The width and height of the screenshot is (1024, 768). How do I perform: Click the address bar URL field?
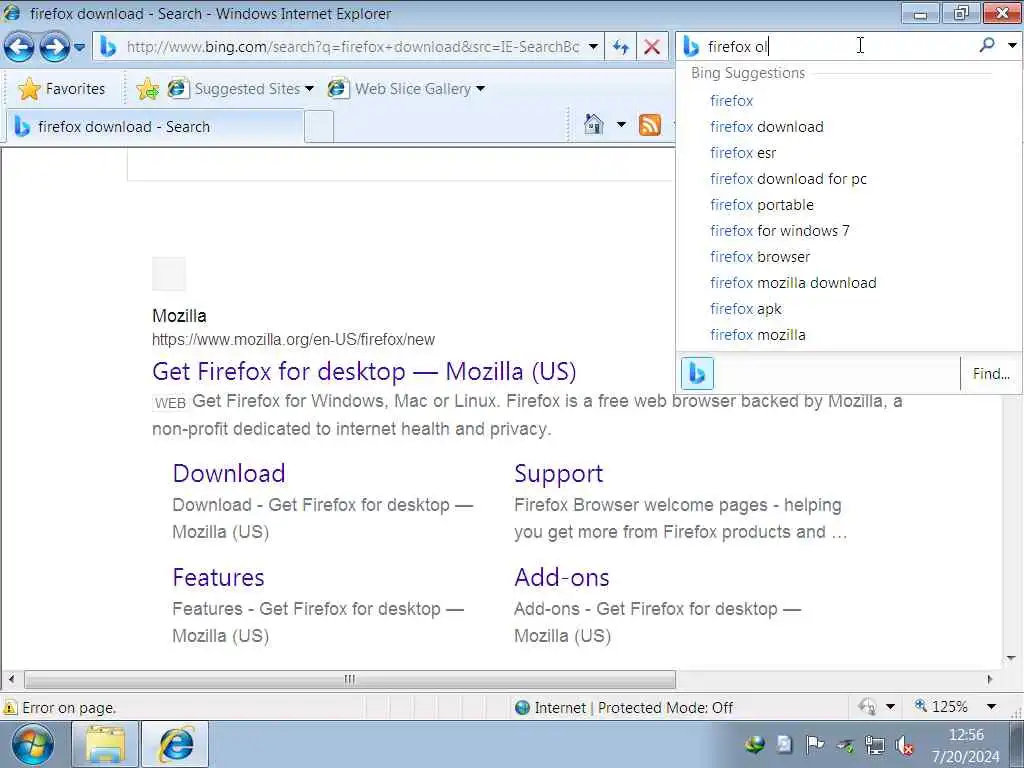pos(353,47)
